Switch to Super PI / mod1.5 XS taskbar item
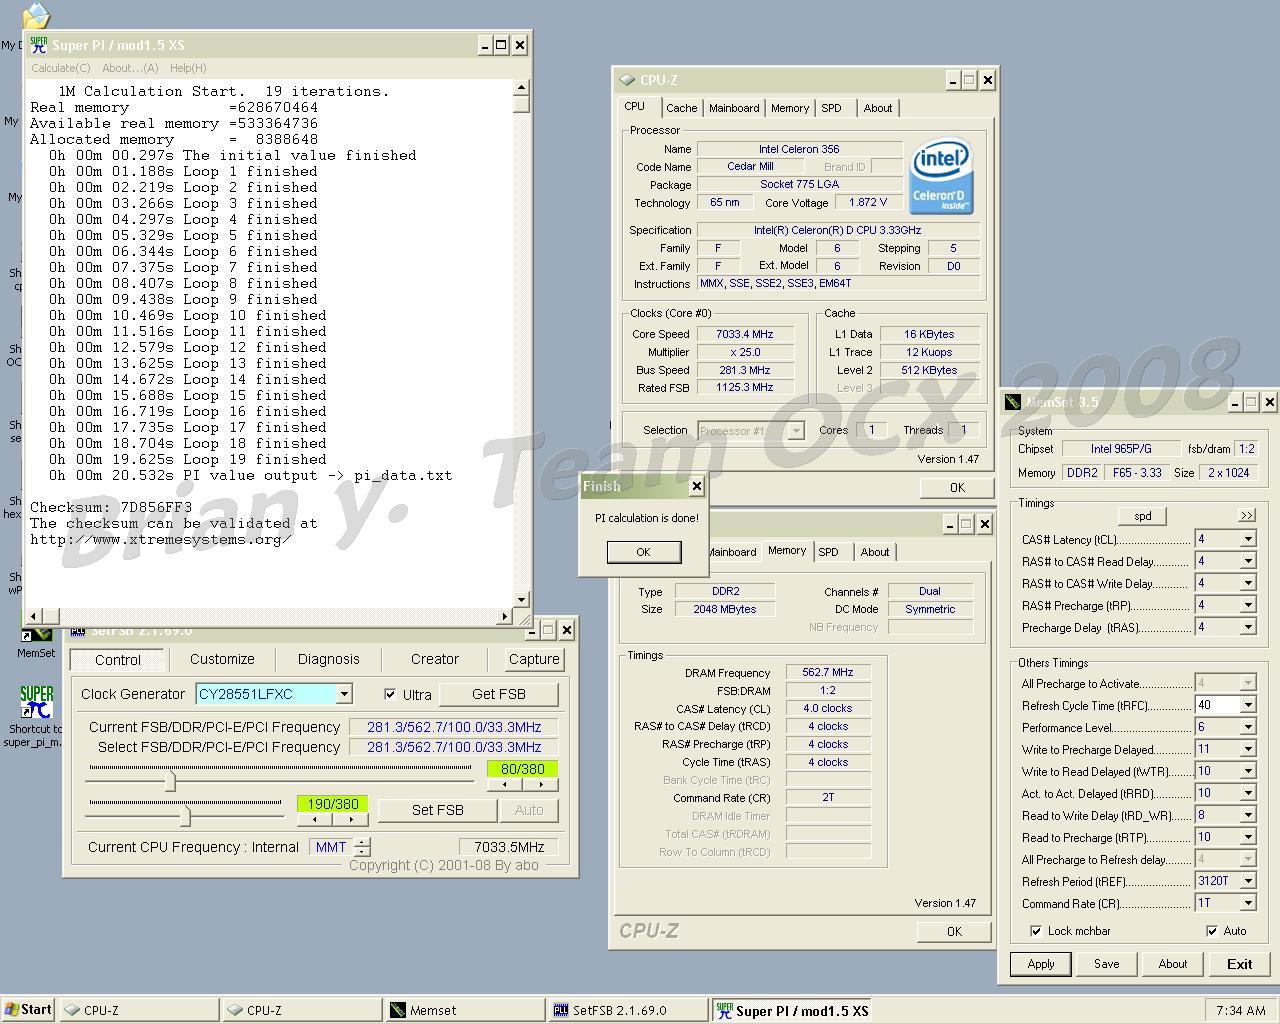 coord(792,1010)
